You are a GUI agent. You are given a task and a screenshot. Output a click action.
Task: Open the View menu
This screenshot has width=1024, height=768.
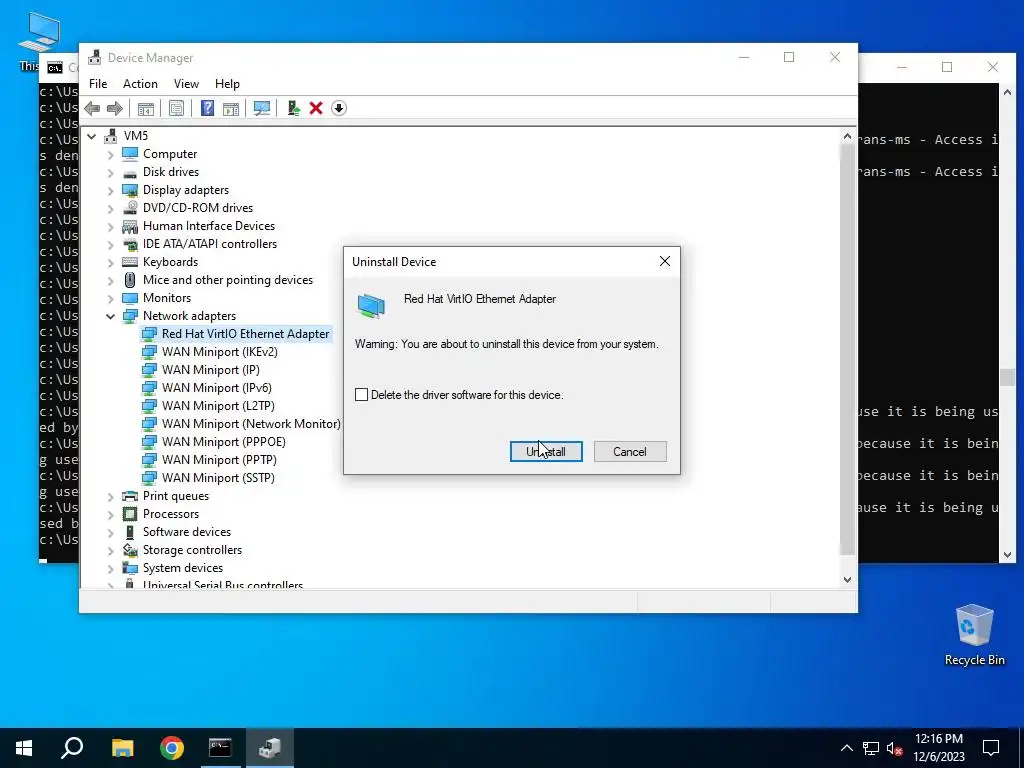click(x=186, y=84)
